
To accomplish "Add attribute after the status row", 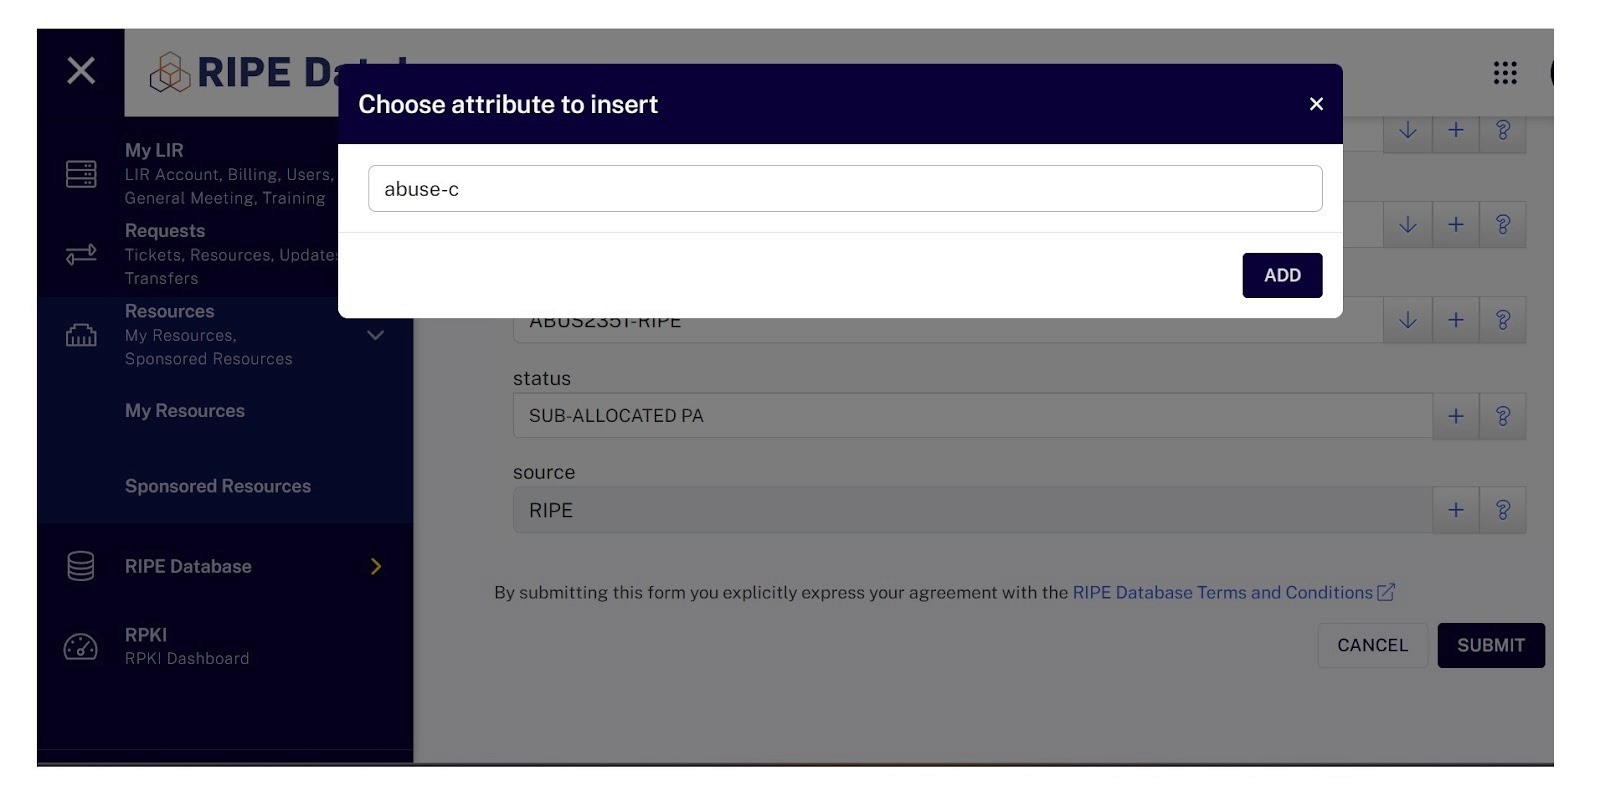I will pyautogui.click(x=1455, y=416).
